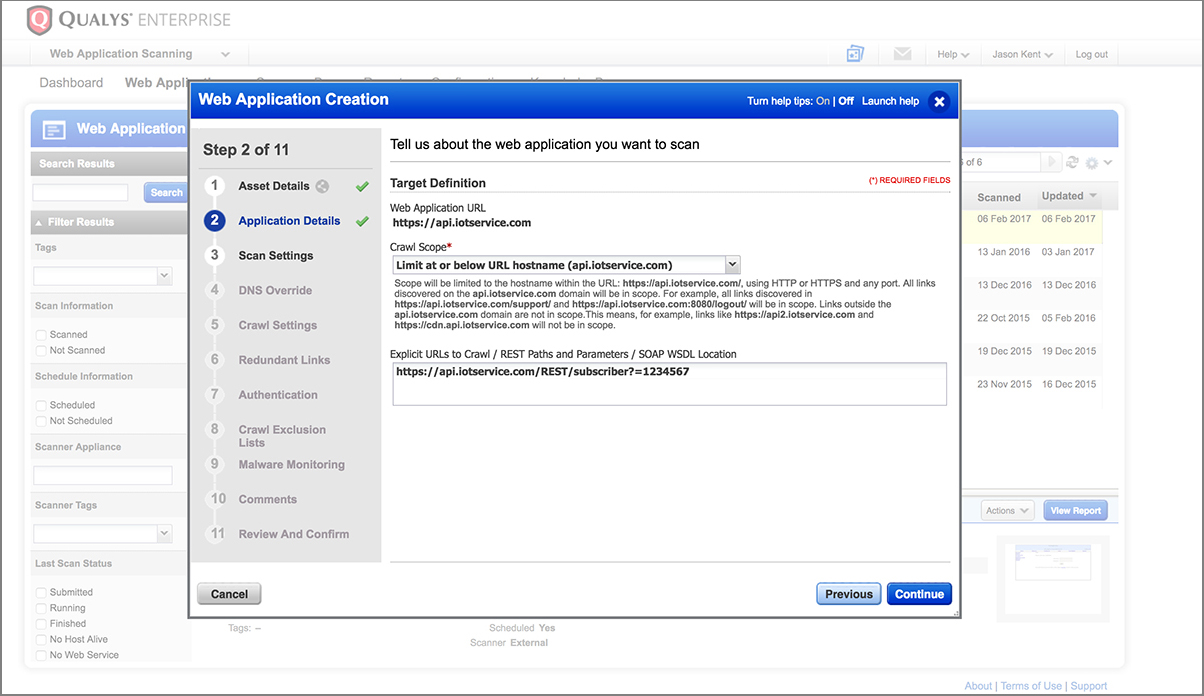Click the Launch help link

point(890,101)
